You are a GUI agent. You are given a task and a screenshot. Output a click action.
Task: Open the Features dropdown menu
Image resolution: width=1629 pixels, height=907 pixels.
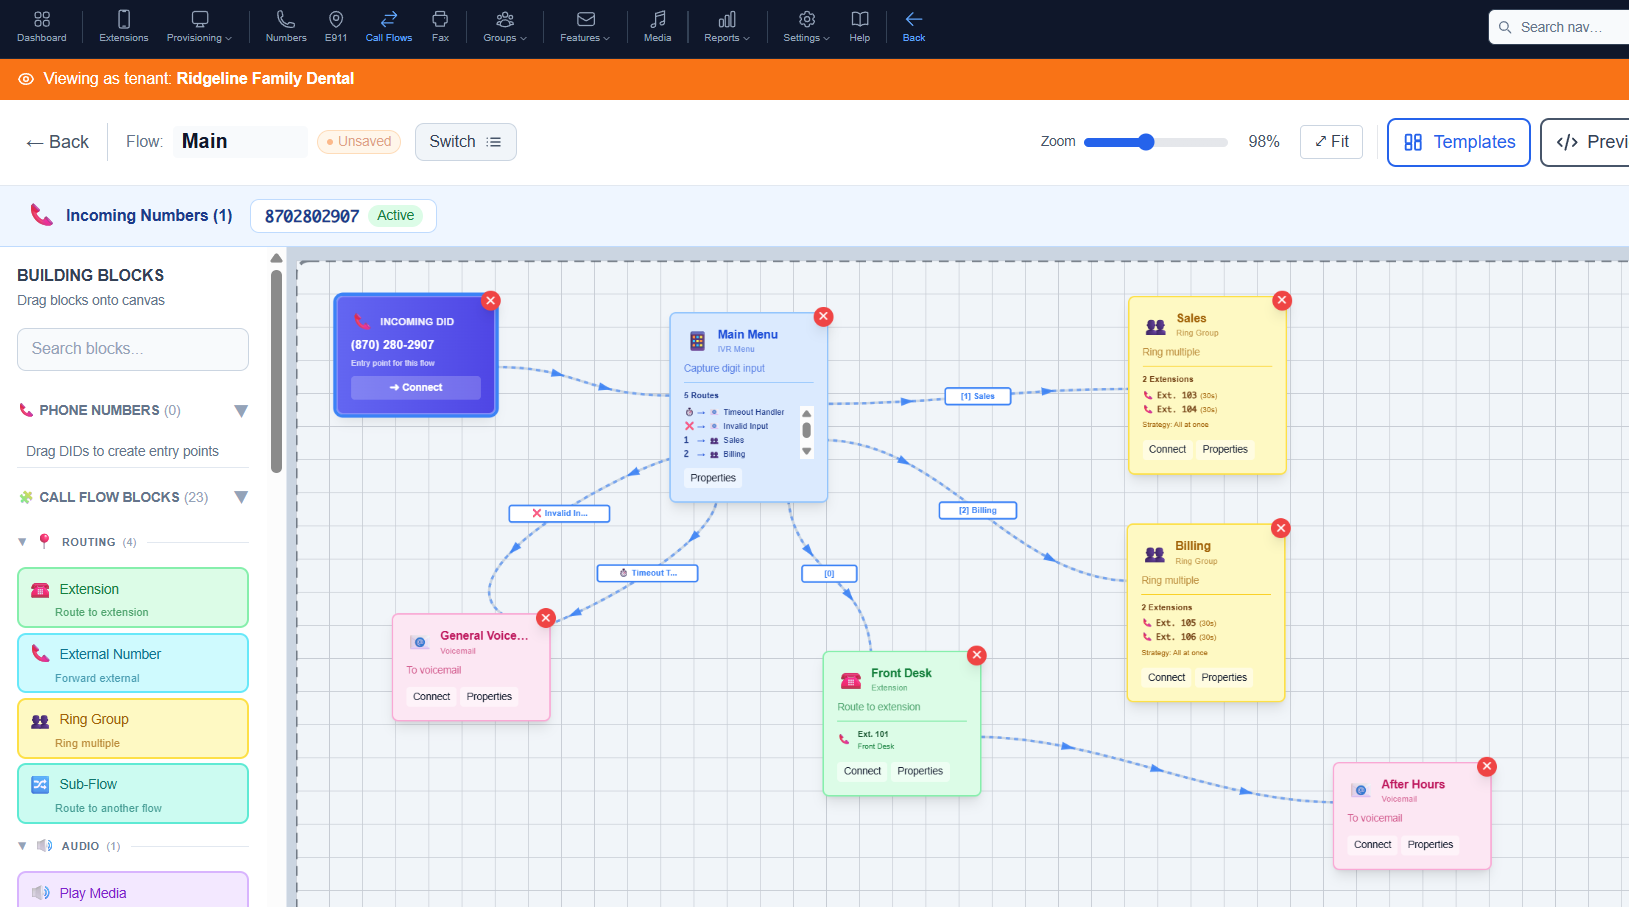[x=585, y=26]
